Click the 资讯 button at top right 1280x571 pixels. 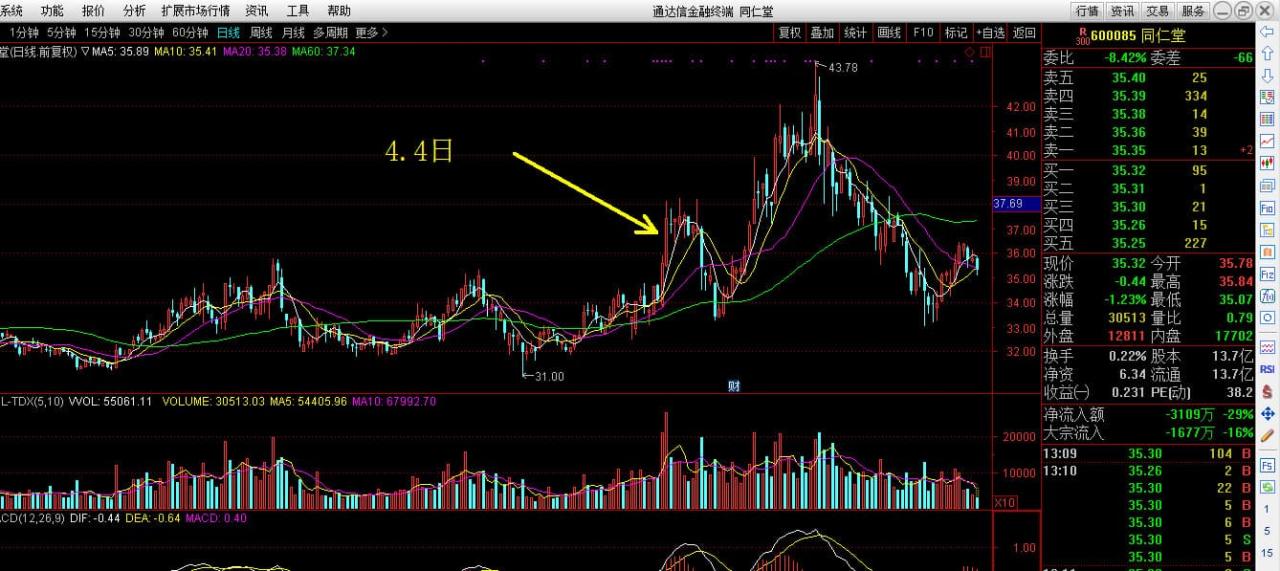click(1122, 11)
